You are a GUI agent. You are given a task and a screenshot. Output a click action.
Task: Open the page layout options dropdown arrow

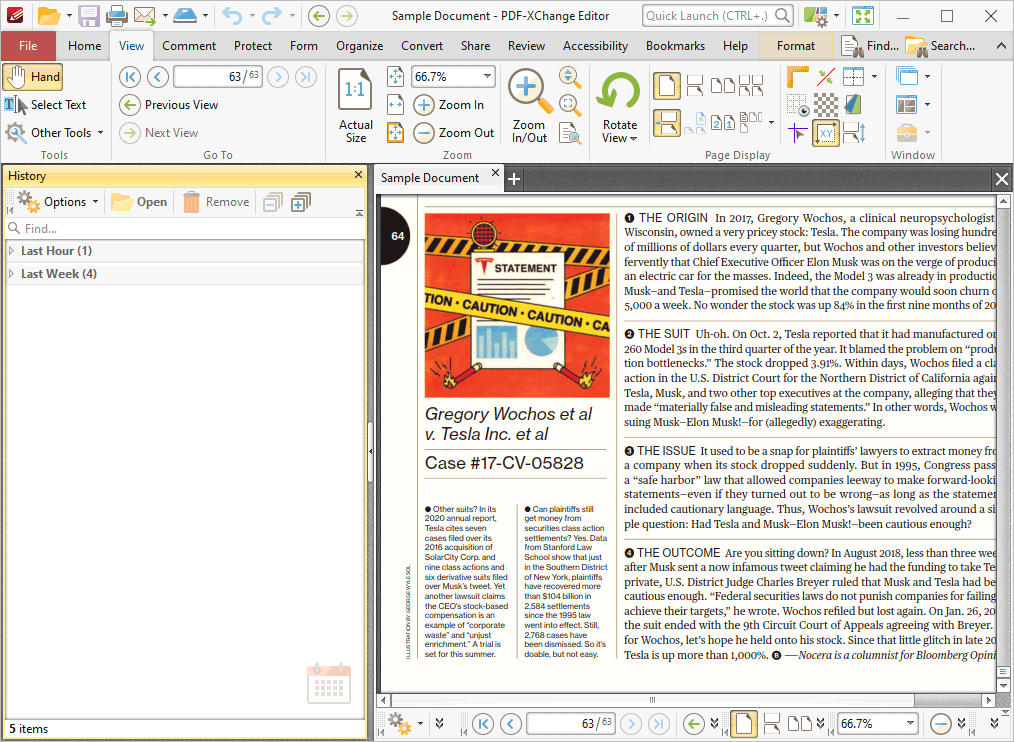(771, 122)
